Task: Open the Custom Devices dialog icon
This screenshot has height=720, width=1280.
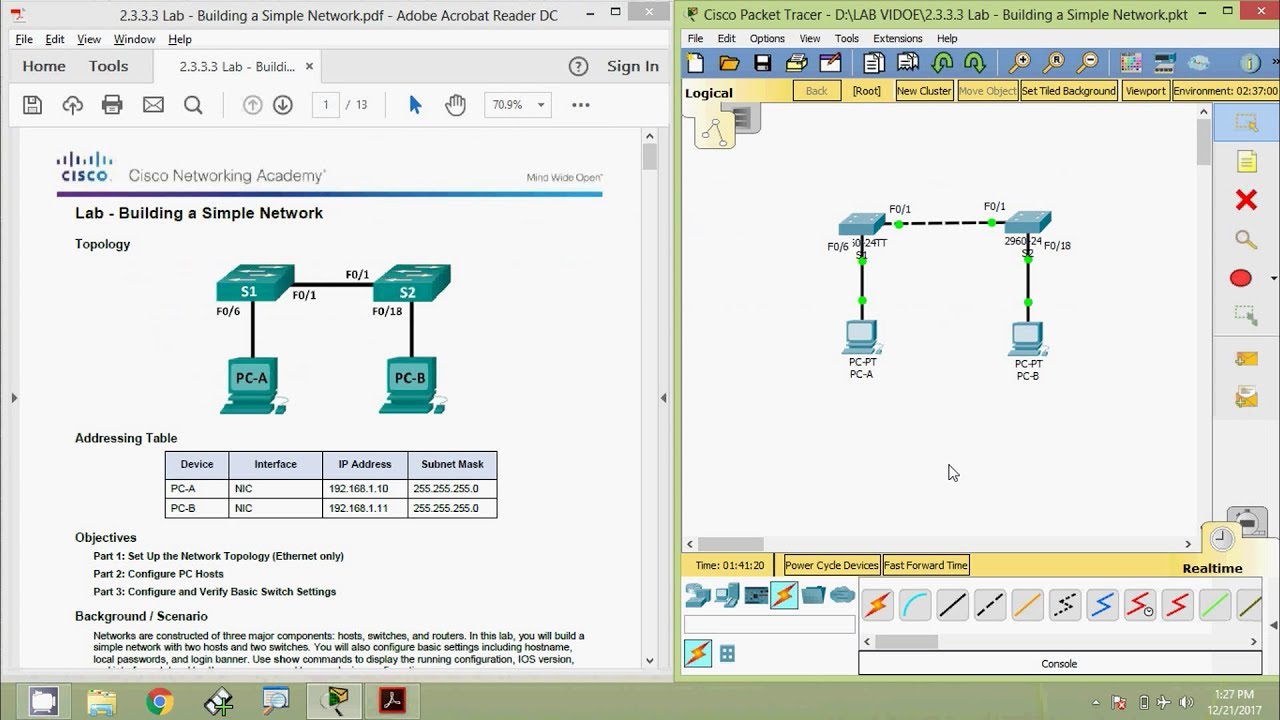Action: click(1165, 63)
